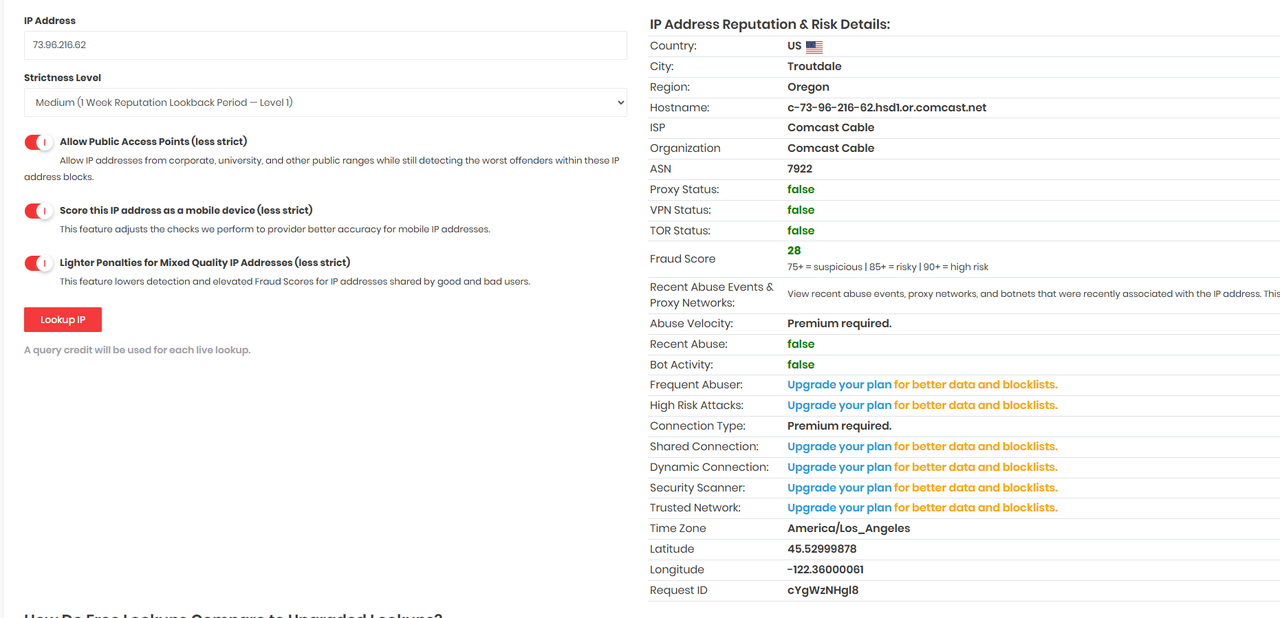
Task: Follow Upgrade your plan link for Shared Connection
Action: 839,447
